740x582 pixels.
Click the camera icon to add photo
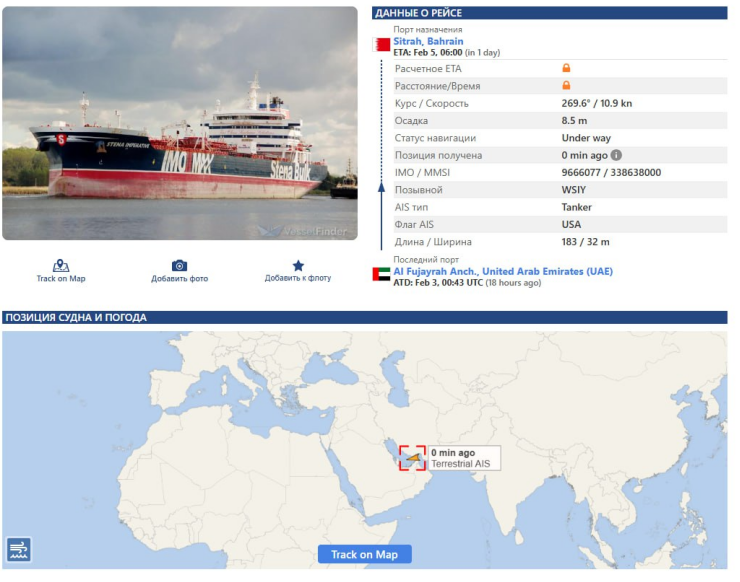click(x=179, y=265)
